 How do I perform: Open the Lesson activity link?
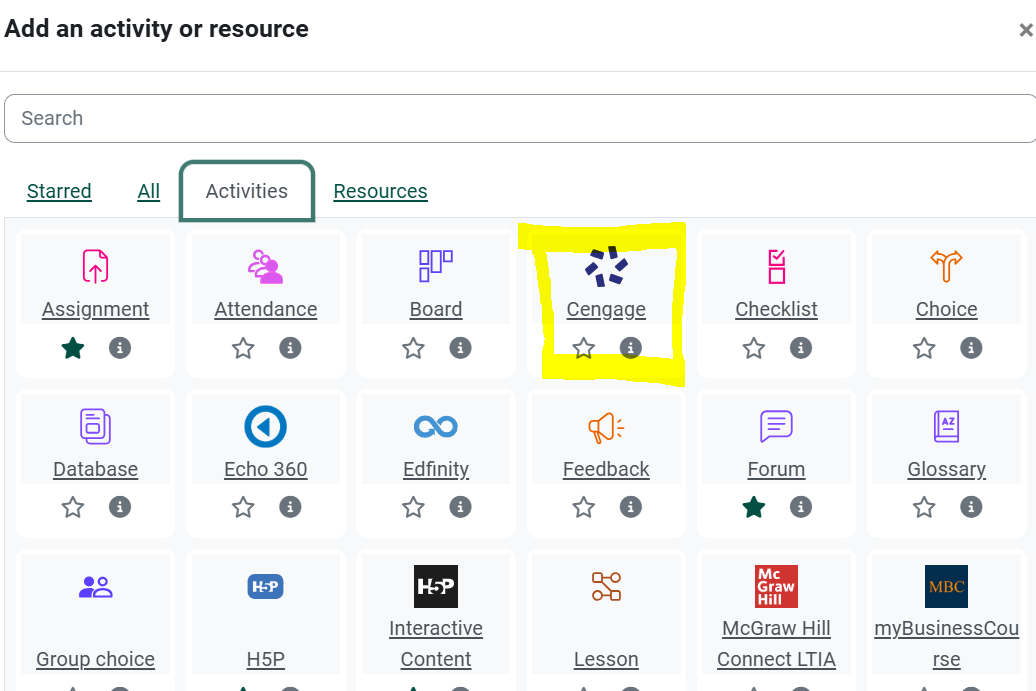click(x=606, y=659)
